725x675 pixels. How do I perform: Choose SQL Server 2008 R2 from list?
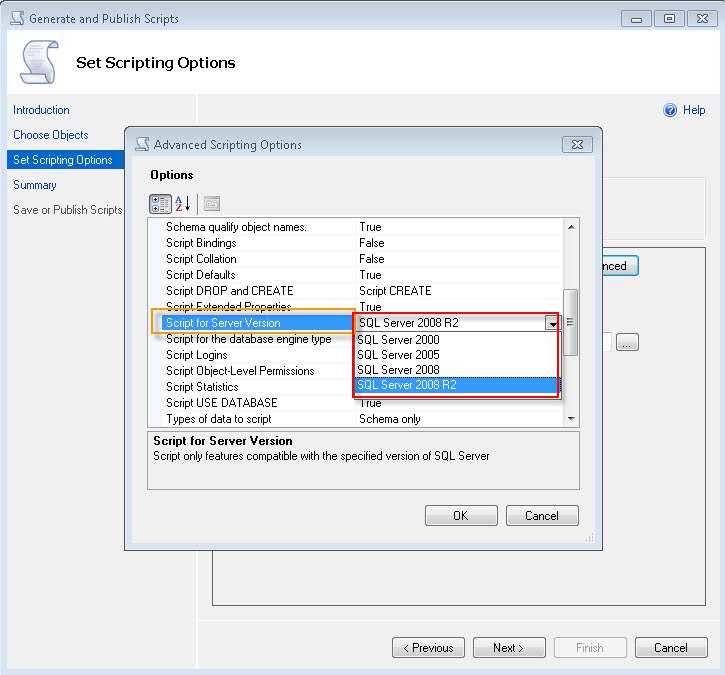[x=456, y=385]
